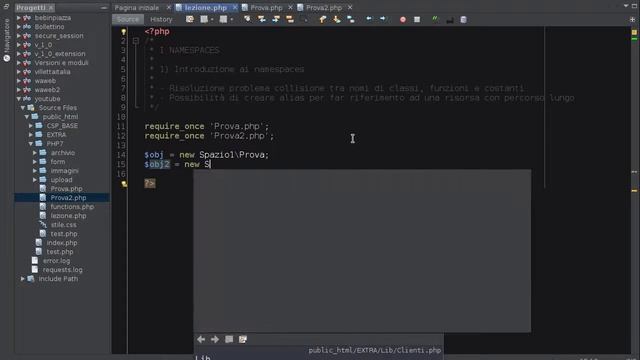Click the lightbulb hint on line 1

(123, 31)
